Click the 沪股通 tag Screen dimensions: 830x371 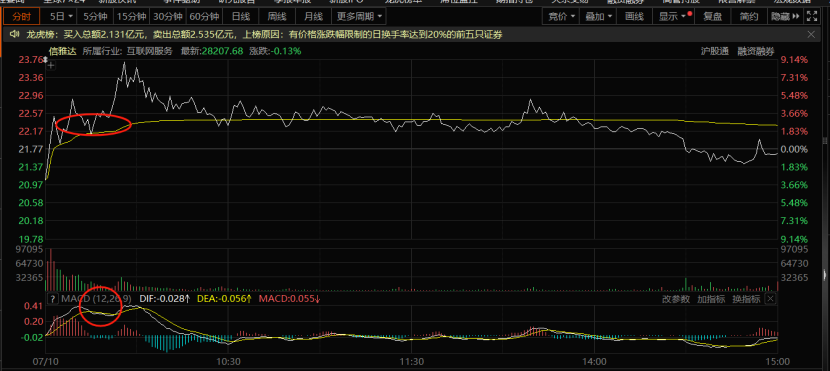point(715,51)
